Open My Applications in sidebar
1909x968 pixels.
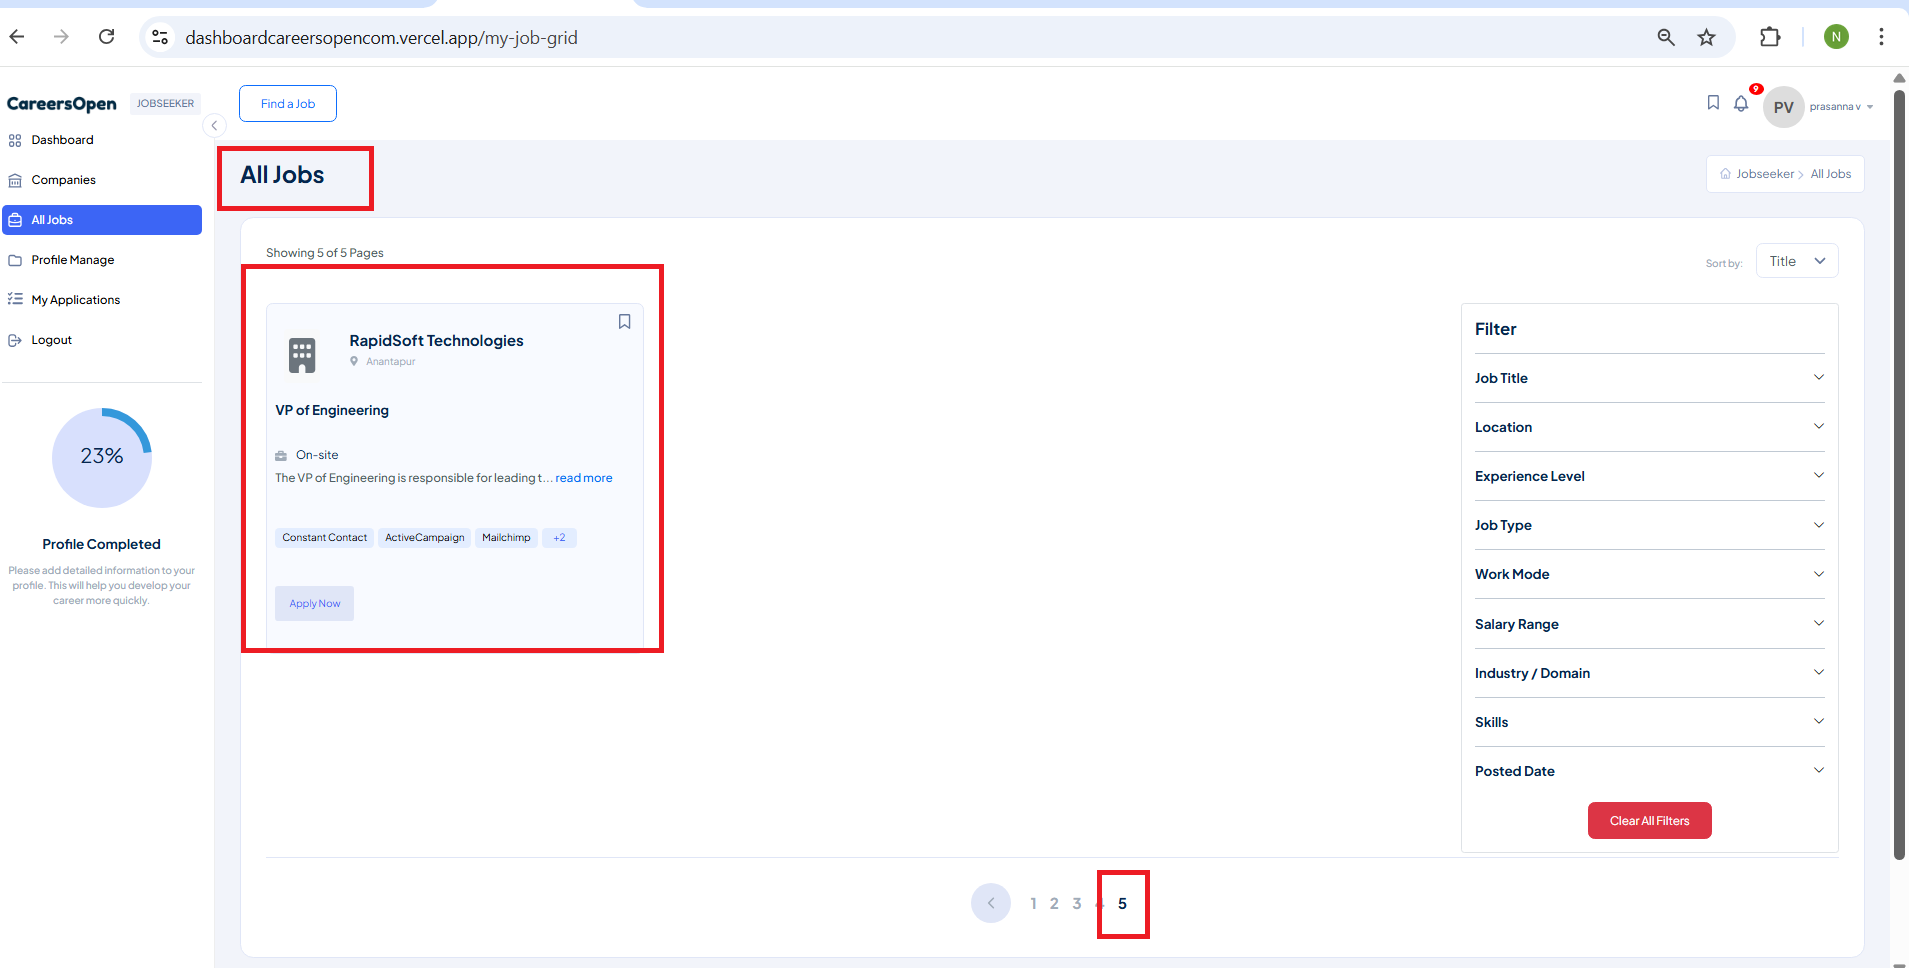pos(75,300)
